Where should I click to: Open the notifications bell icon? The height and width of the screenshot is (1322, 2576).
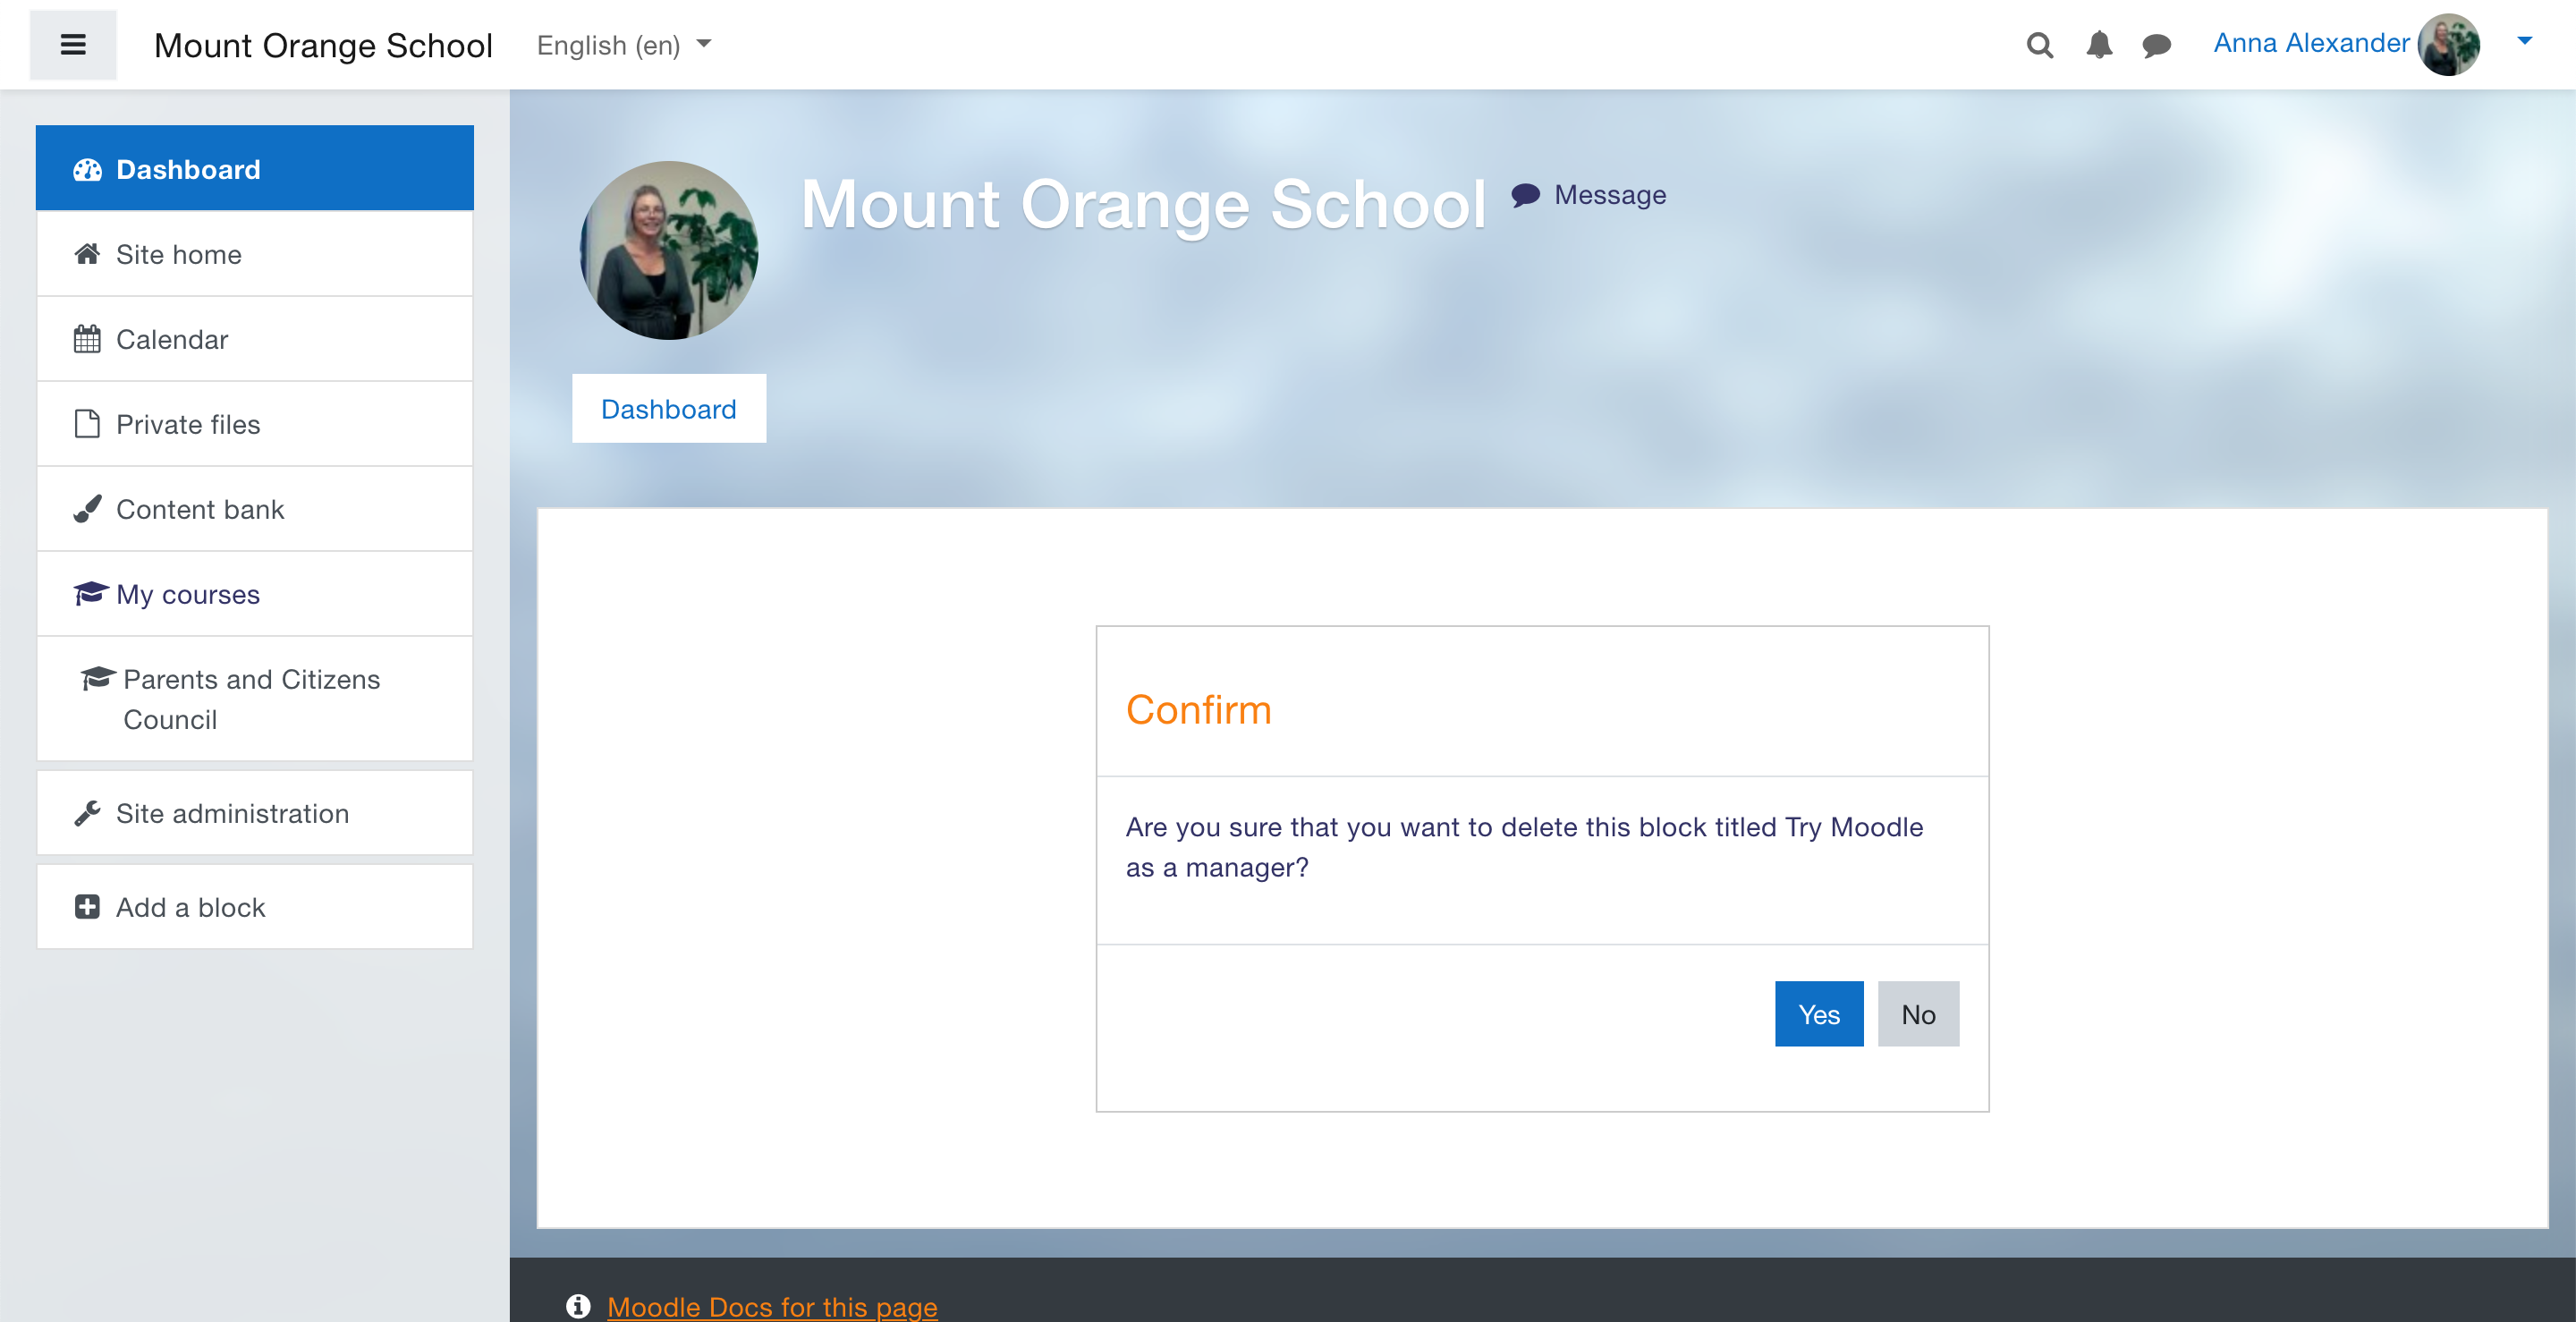tap(2099, 45)
